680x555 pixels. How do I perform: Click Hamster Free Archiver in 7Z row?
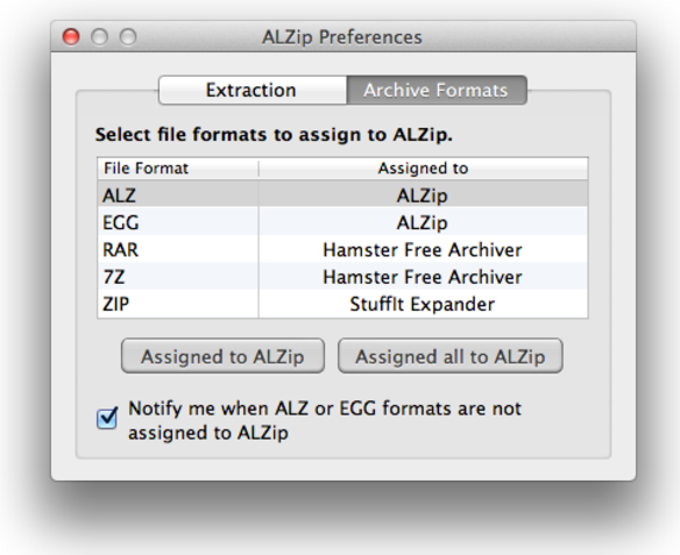pyautogui.click(x=422, y=277)
